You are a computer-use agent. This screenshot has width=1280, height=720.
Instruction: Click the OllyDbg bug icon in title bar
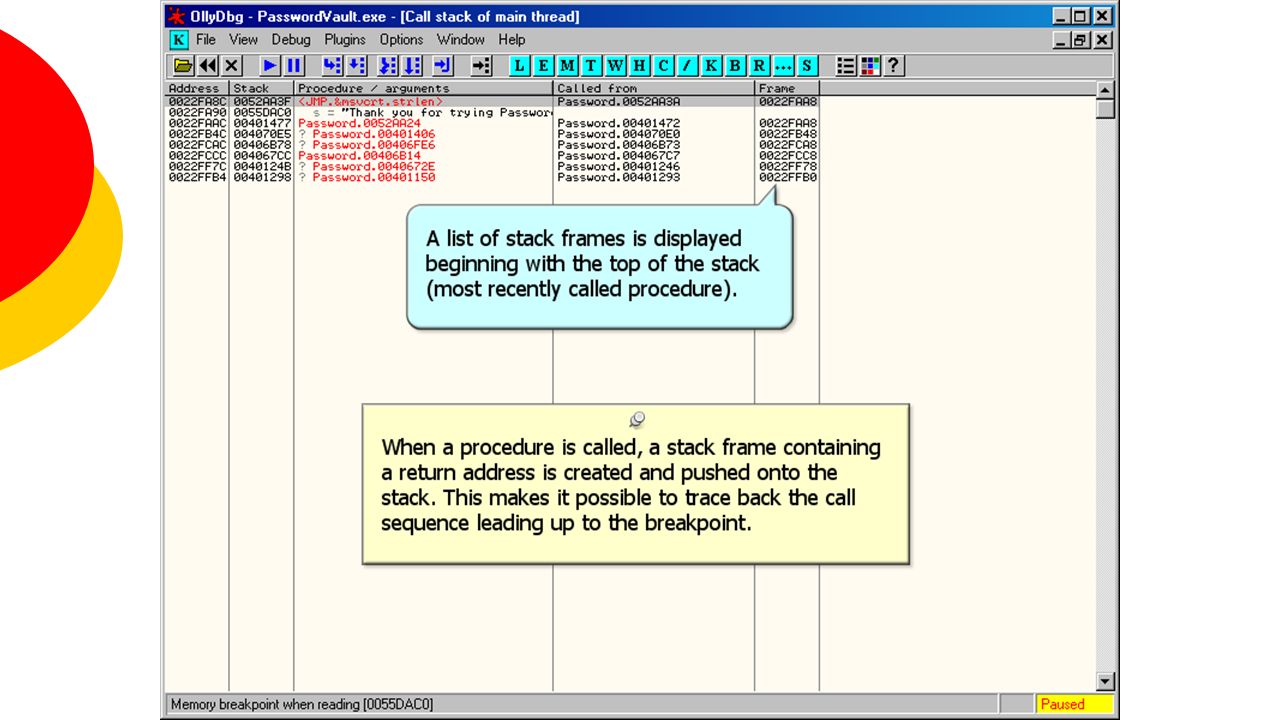click(177, 16)
